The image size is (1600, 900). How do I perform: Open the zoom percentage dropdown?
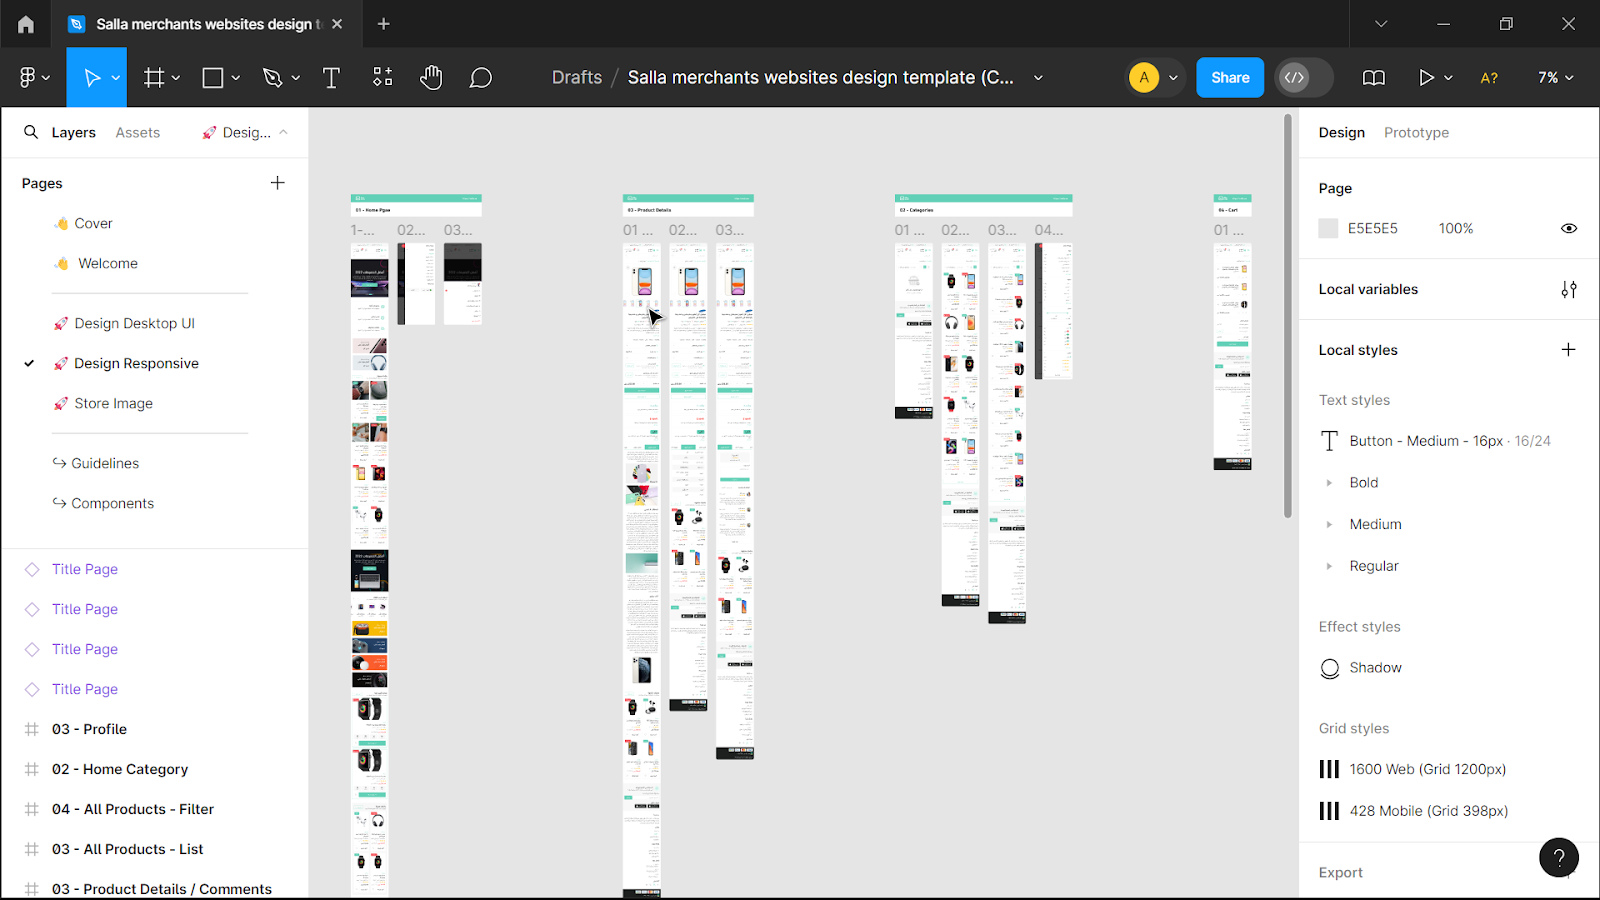coord(1553,77)
